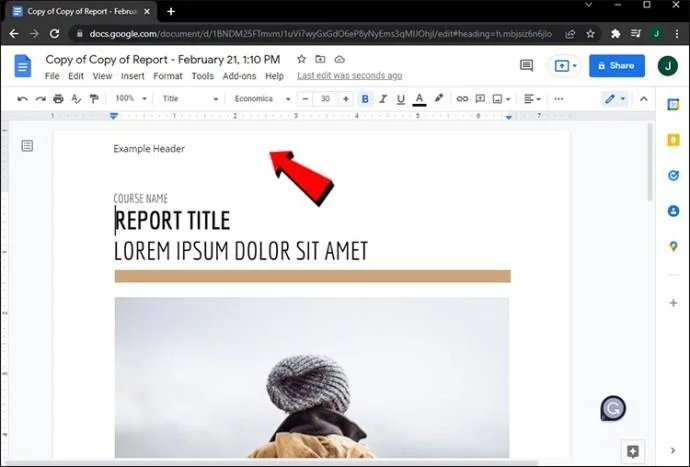Click the Redo icon in toolbar
690x467 pixels.
[x=40, y=99]
